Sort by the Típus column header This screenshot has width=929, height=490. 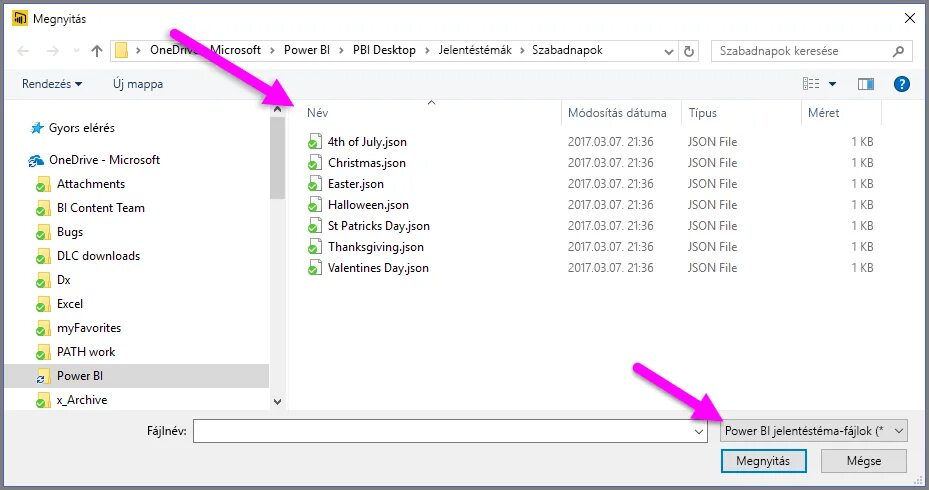[702, 113]
